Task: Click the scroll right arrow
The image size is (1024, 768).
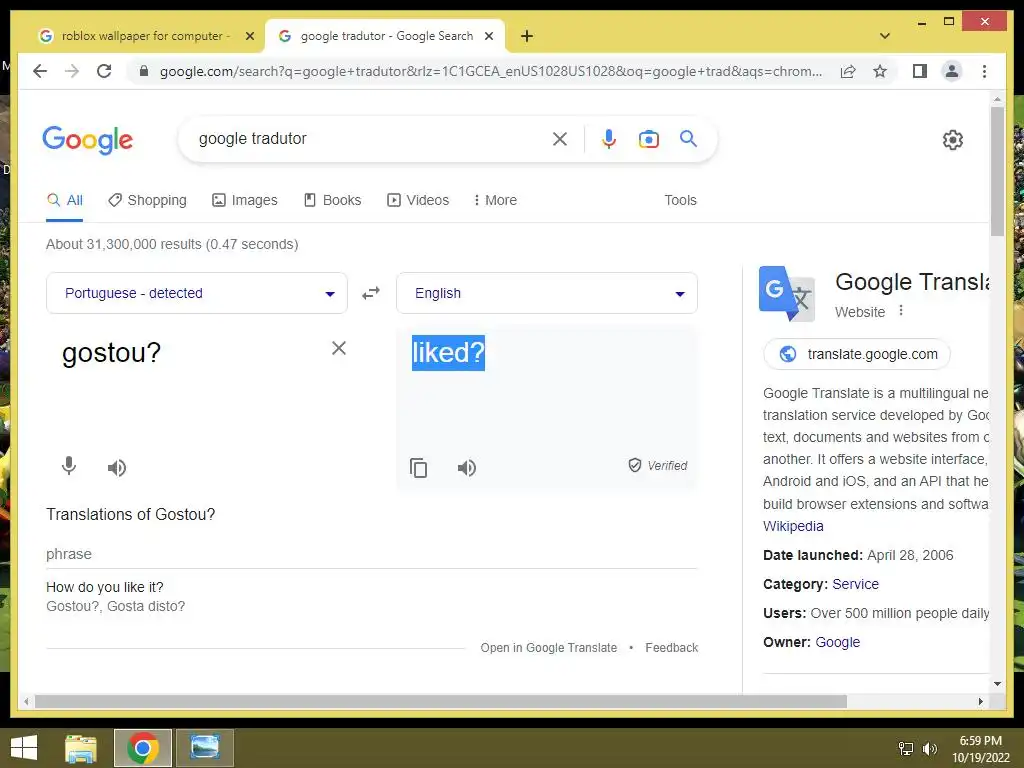Action: click(x=980, y=701)
